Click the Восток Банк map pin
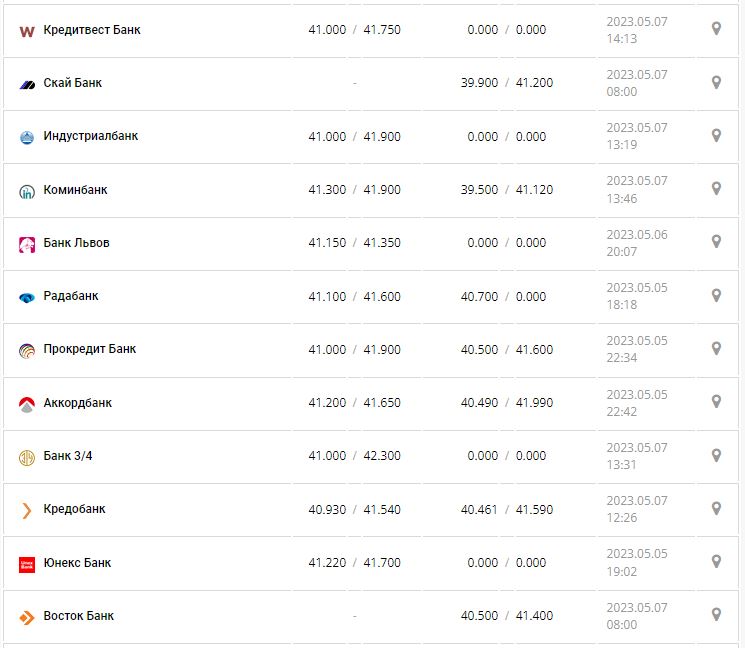 716,614
